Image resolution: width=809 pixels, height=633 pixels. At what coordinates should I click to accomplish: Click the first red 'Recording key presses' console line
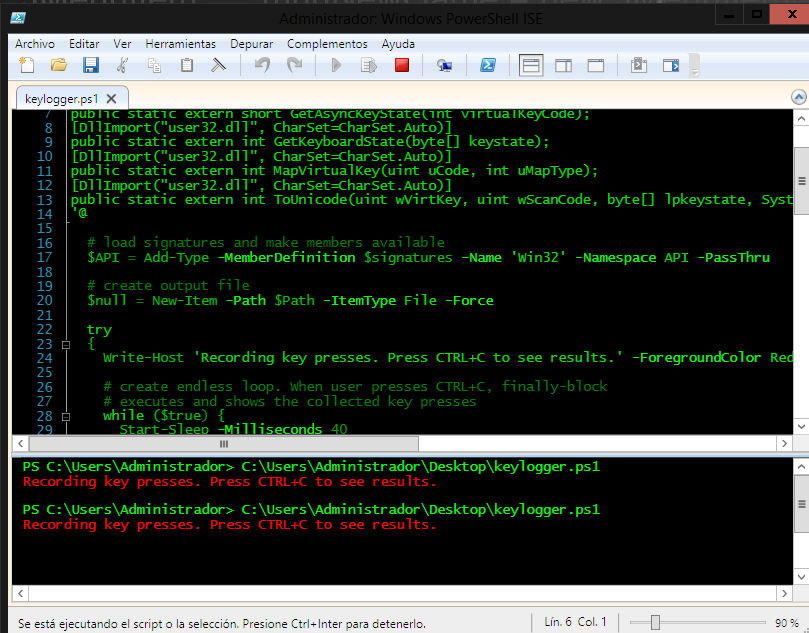[230, 482]
